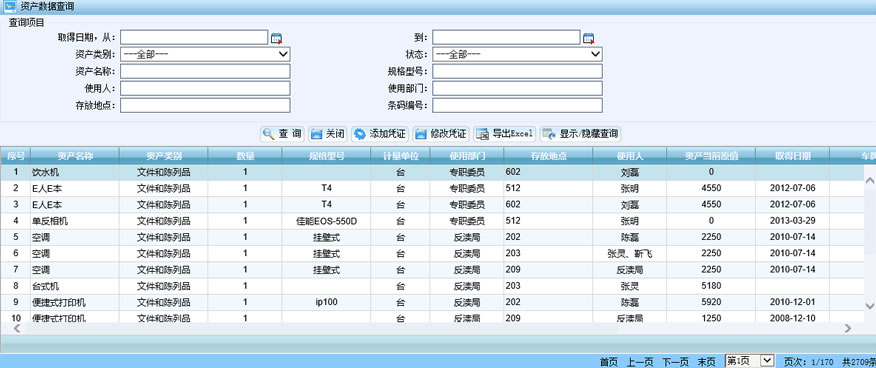Sort by 使用部门 column header
The image size is (876, 368).
tap(467, 156)
